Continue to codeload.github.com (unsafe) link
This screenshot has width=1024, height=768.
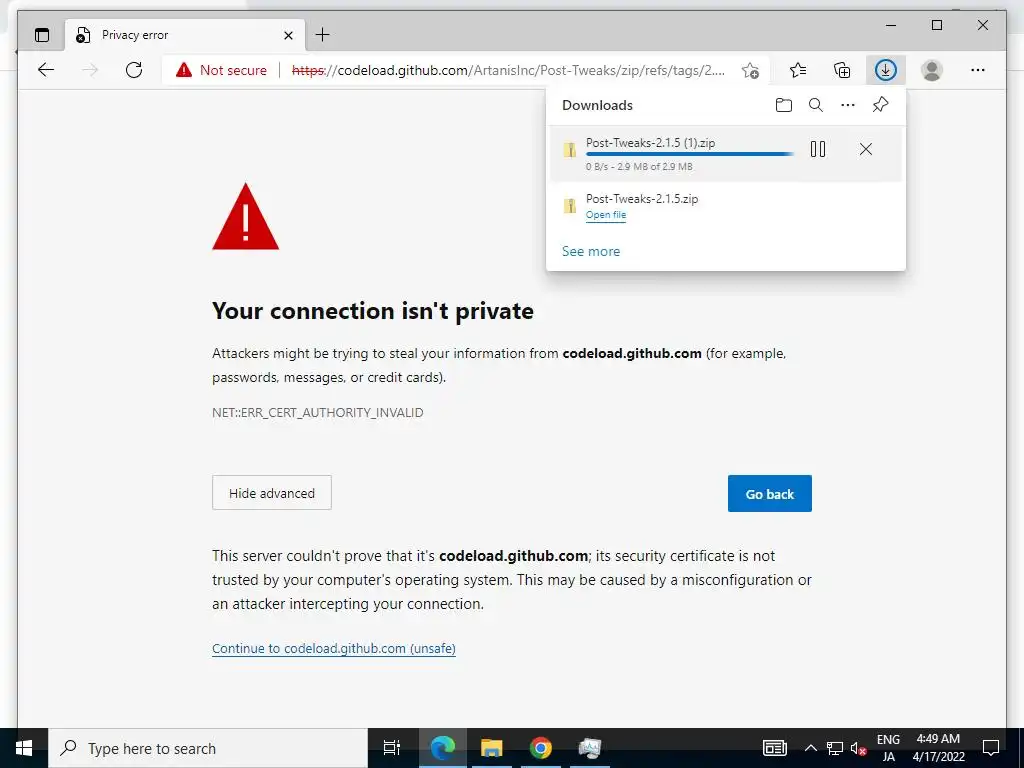coord(334,648)
